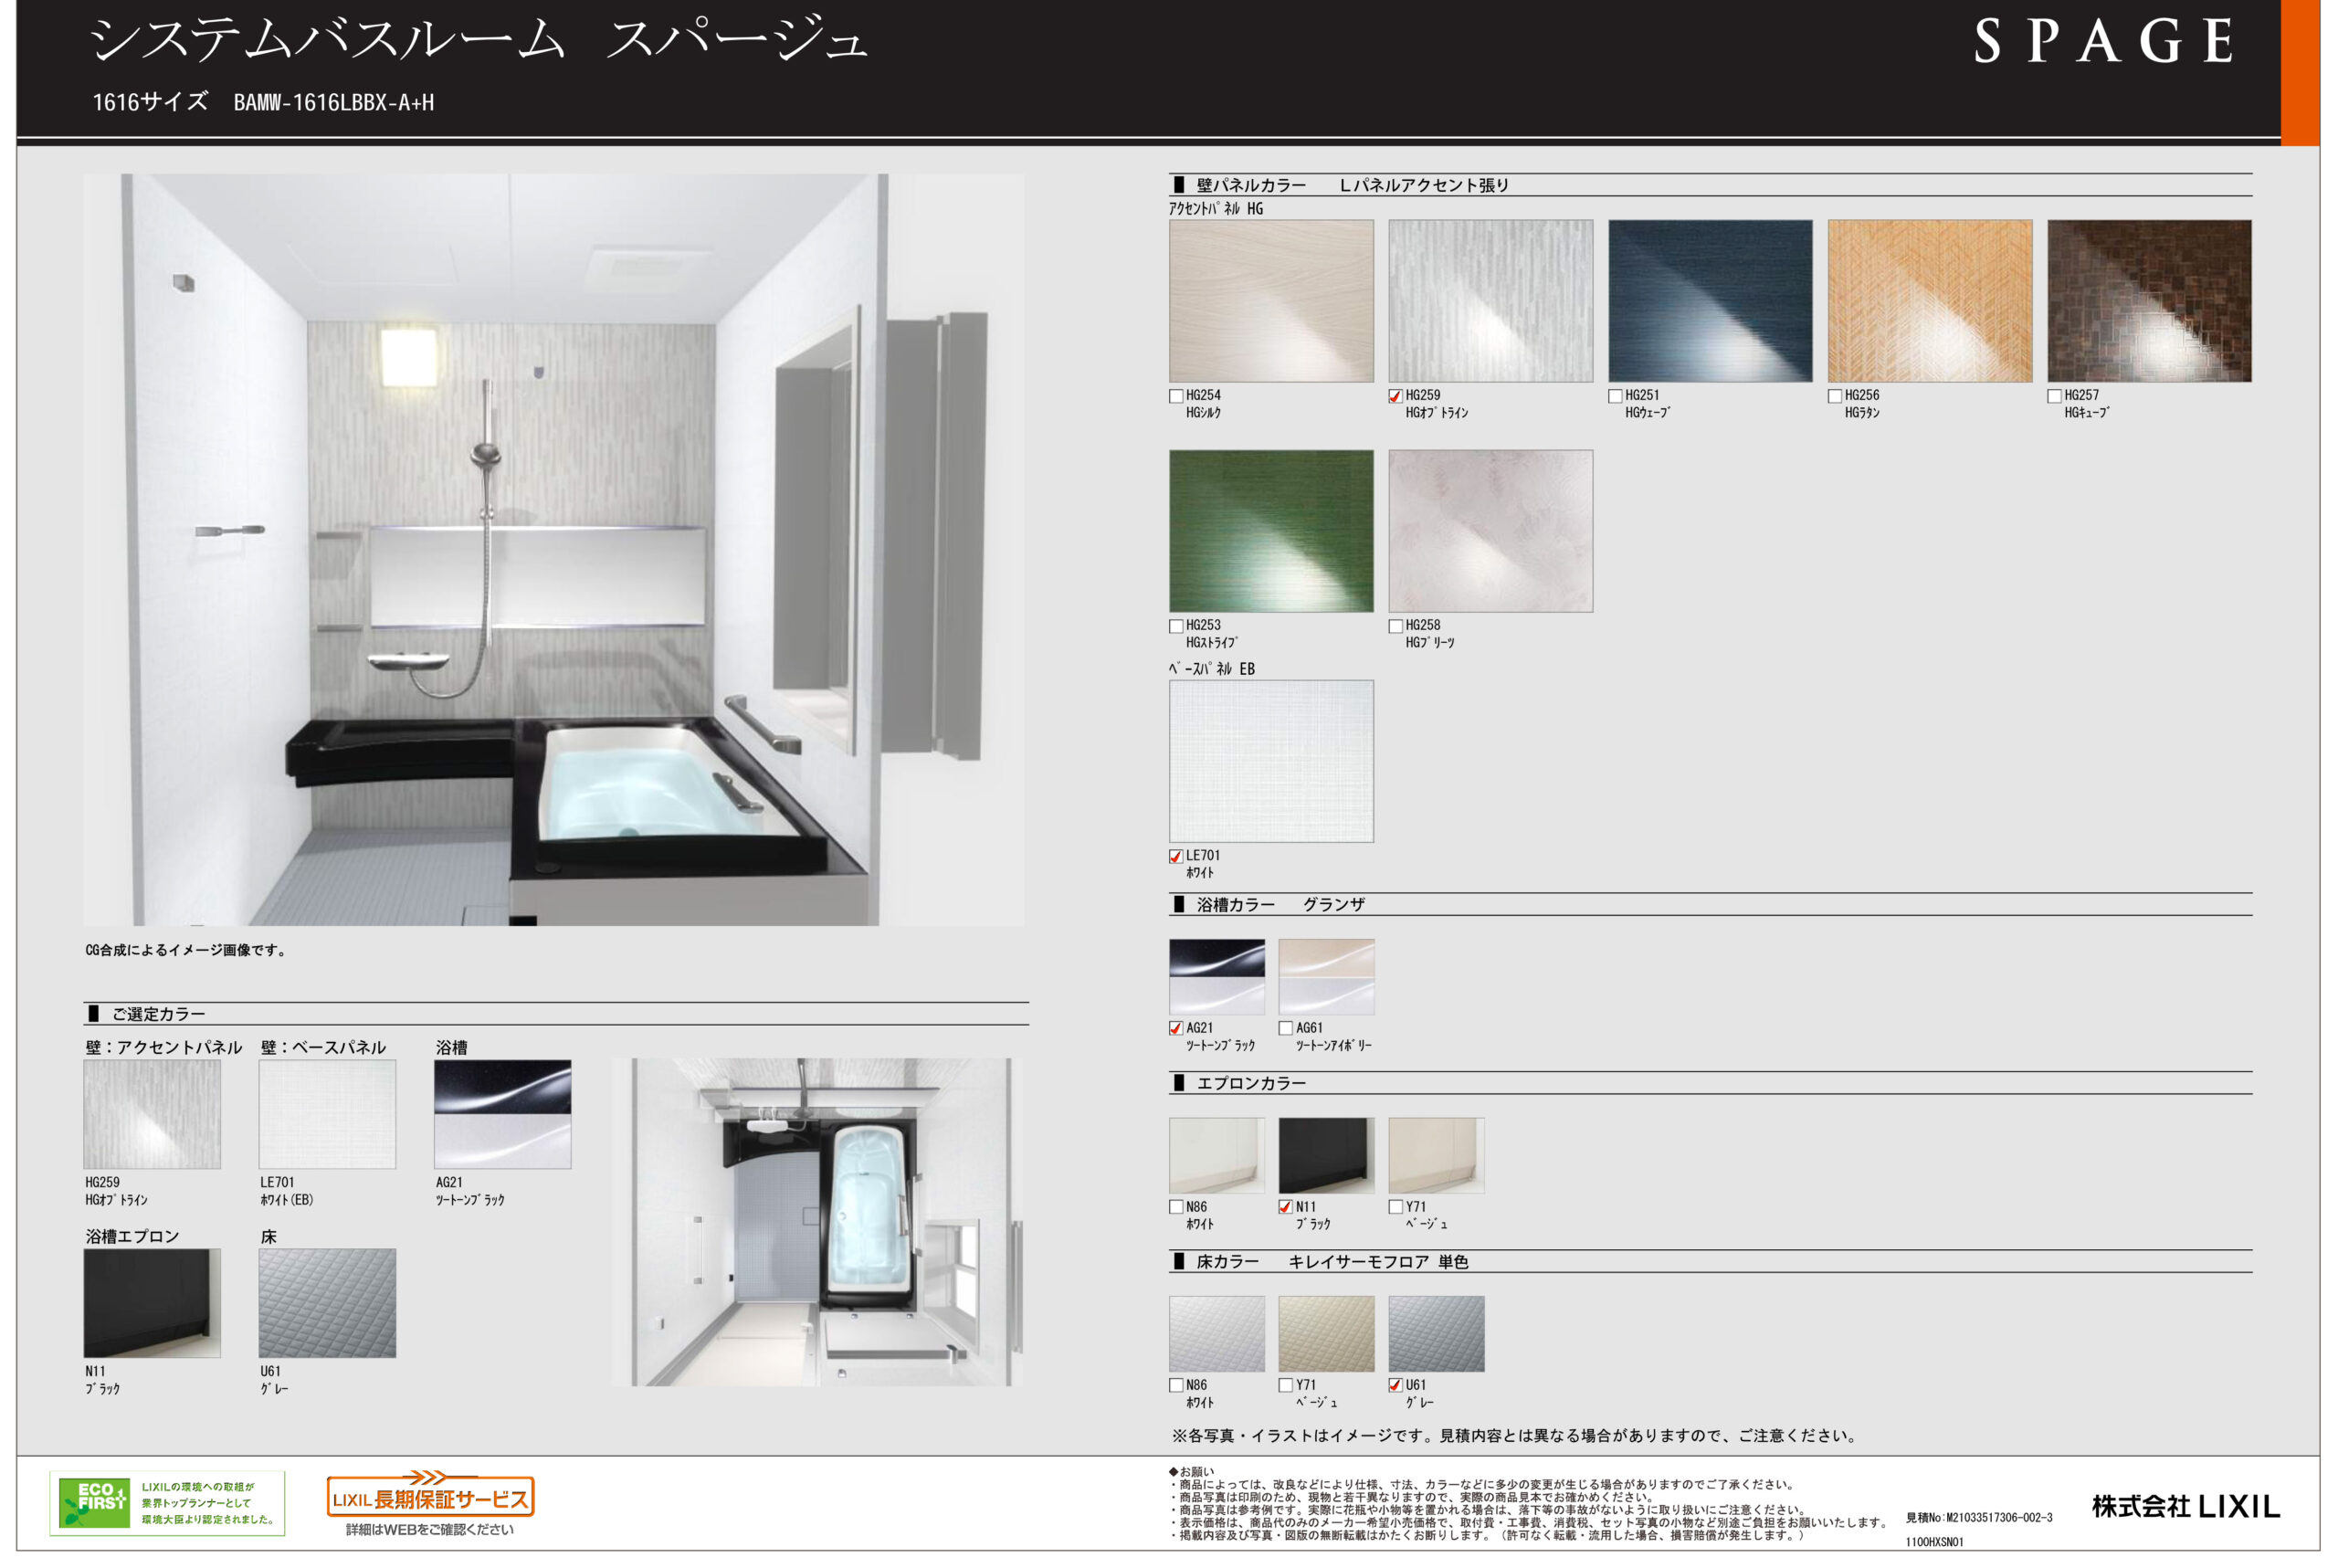Toggle the U61 グレー floor checkbox
The height and width of the screenshot is (1568, 2338).
pyautogui.click(x=1395, y=1385)
